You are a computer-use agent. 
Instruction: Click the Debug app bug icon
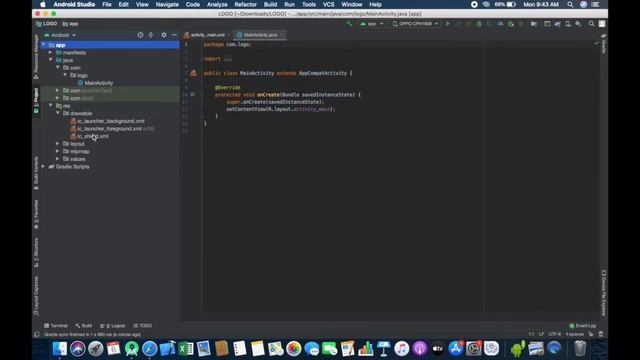click(x=479, y=24)
